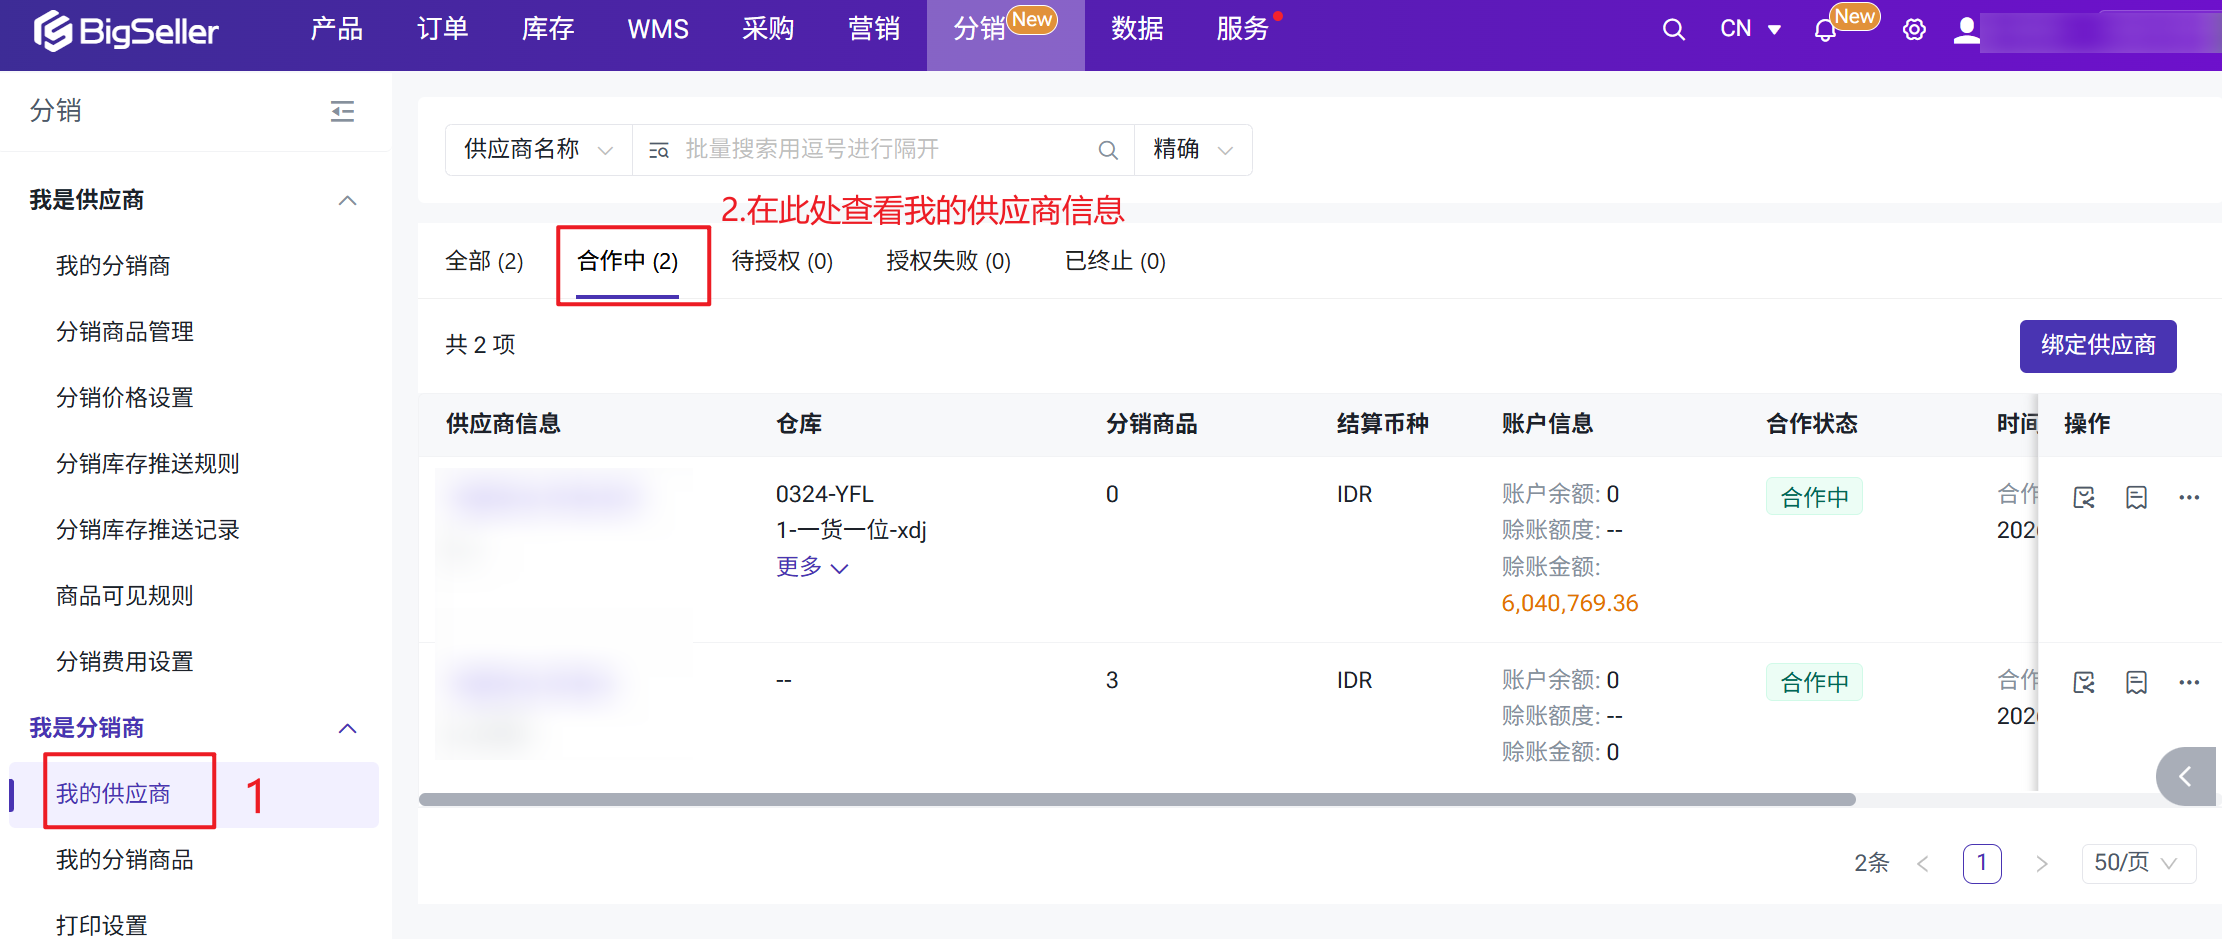Click the horizontal table scrollbar
Viewport: 2222px width, 939px height.
tap(1136, 800)
